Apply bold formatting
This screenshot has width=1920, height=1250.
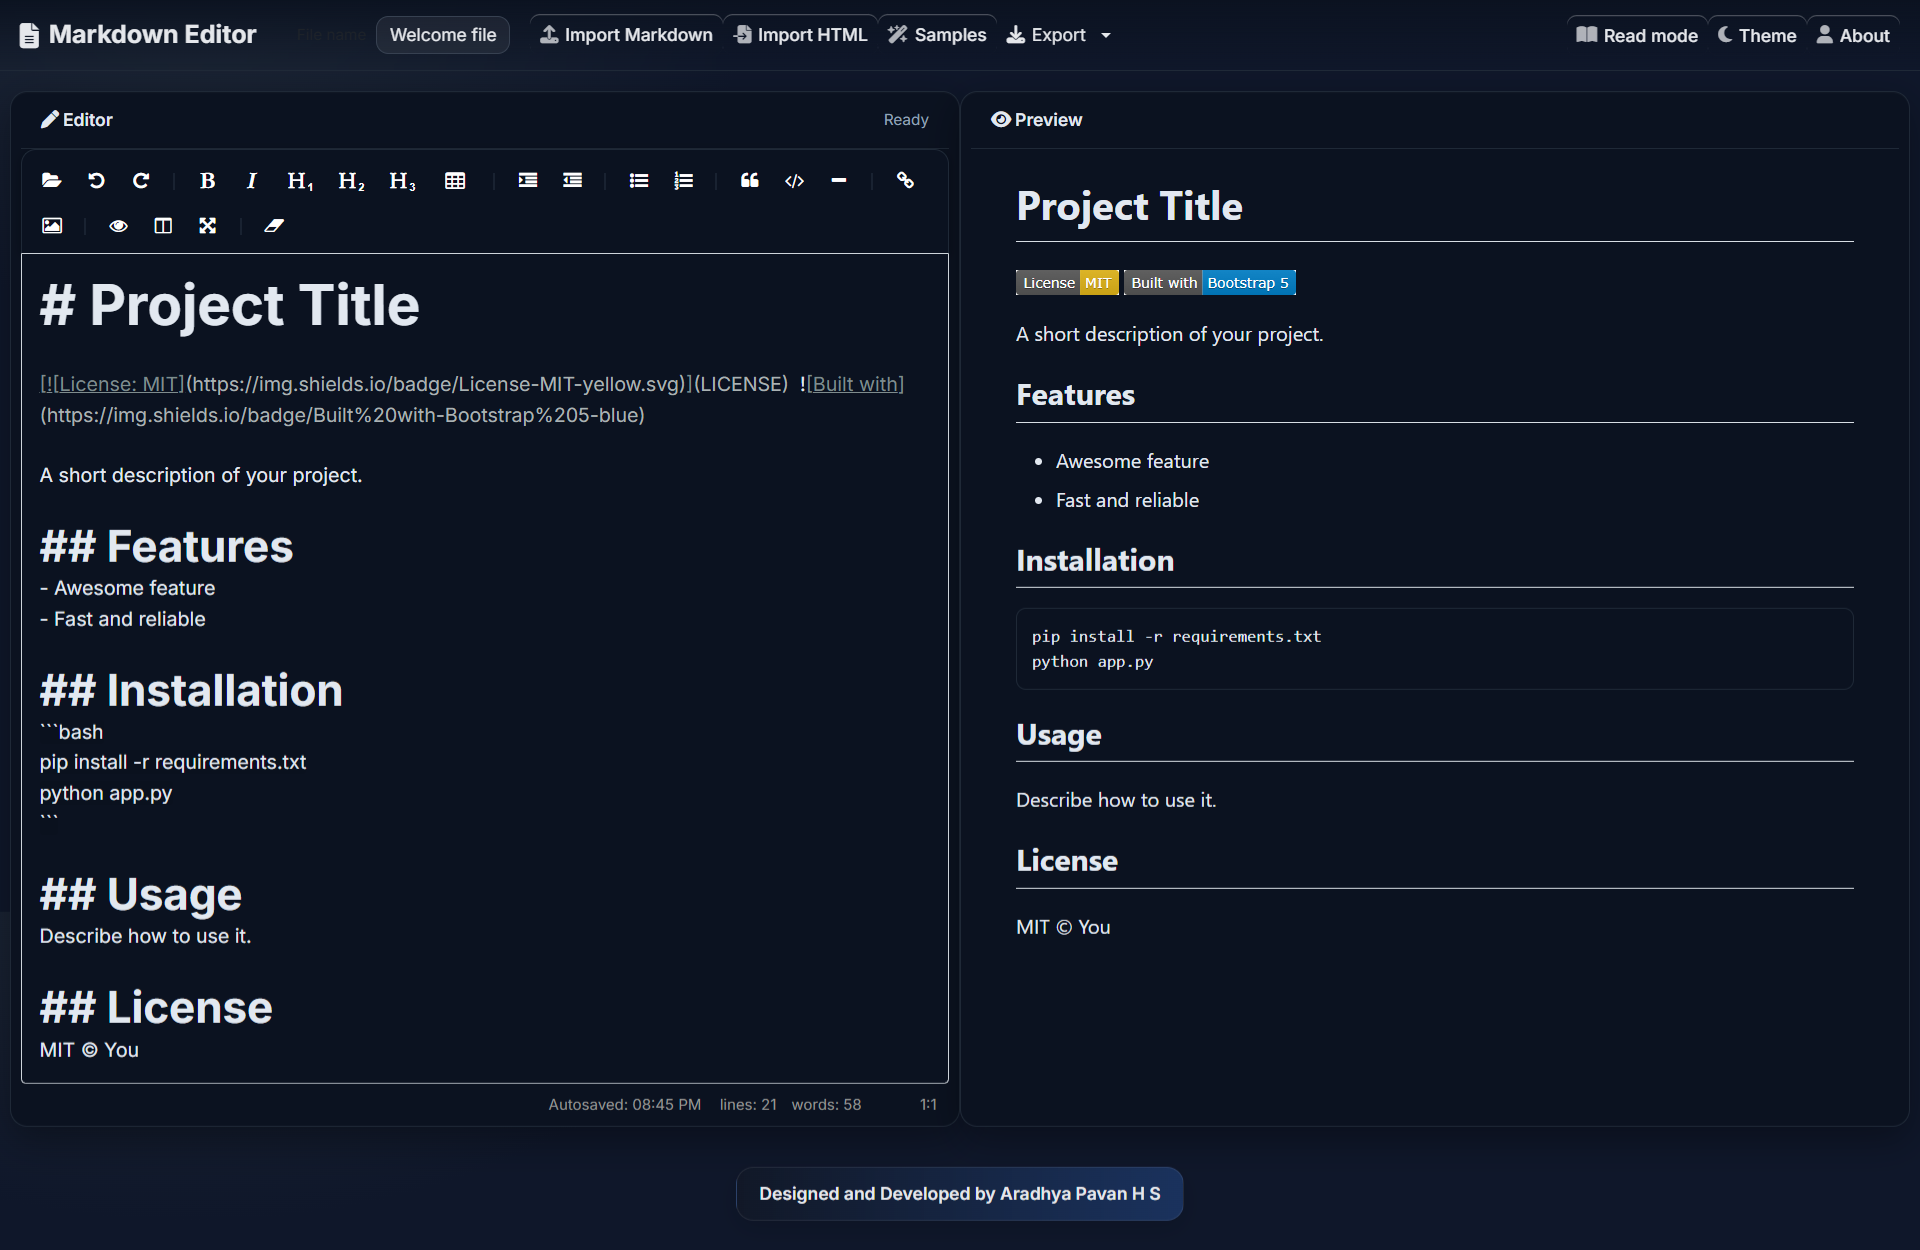[x=207, y=181]
